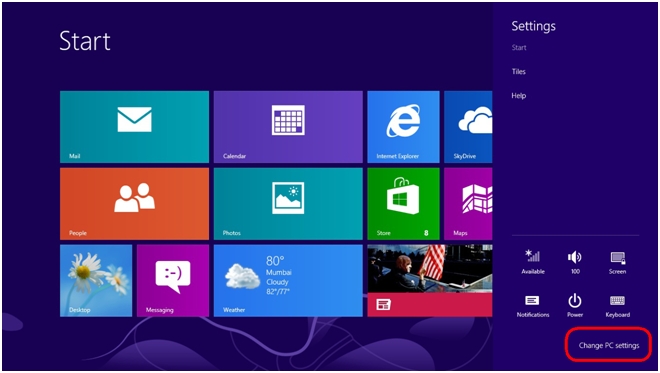Open the Screen brightness setting
This screenshot has height=373, width=660.
point(617,261)
